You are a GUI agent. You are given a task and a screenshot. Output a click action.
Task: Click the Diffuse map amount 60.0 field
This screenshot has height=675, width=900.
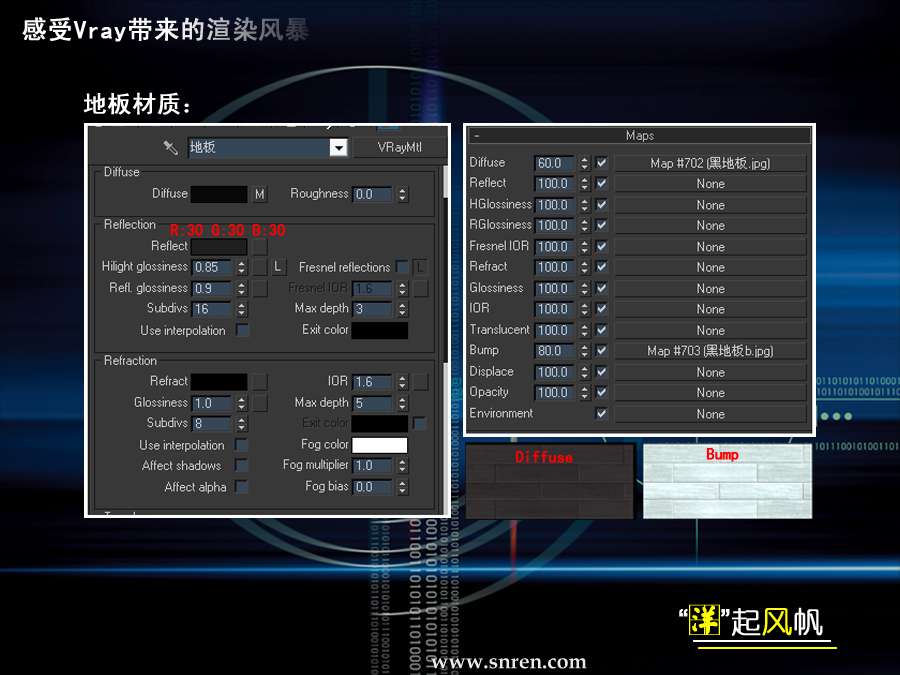pos(554,163)
